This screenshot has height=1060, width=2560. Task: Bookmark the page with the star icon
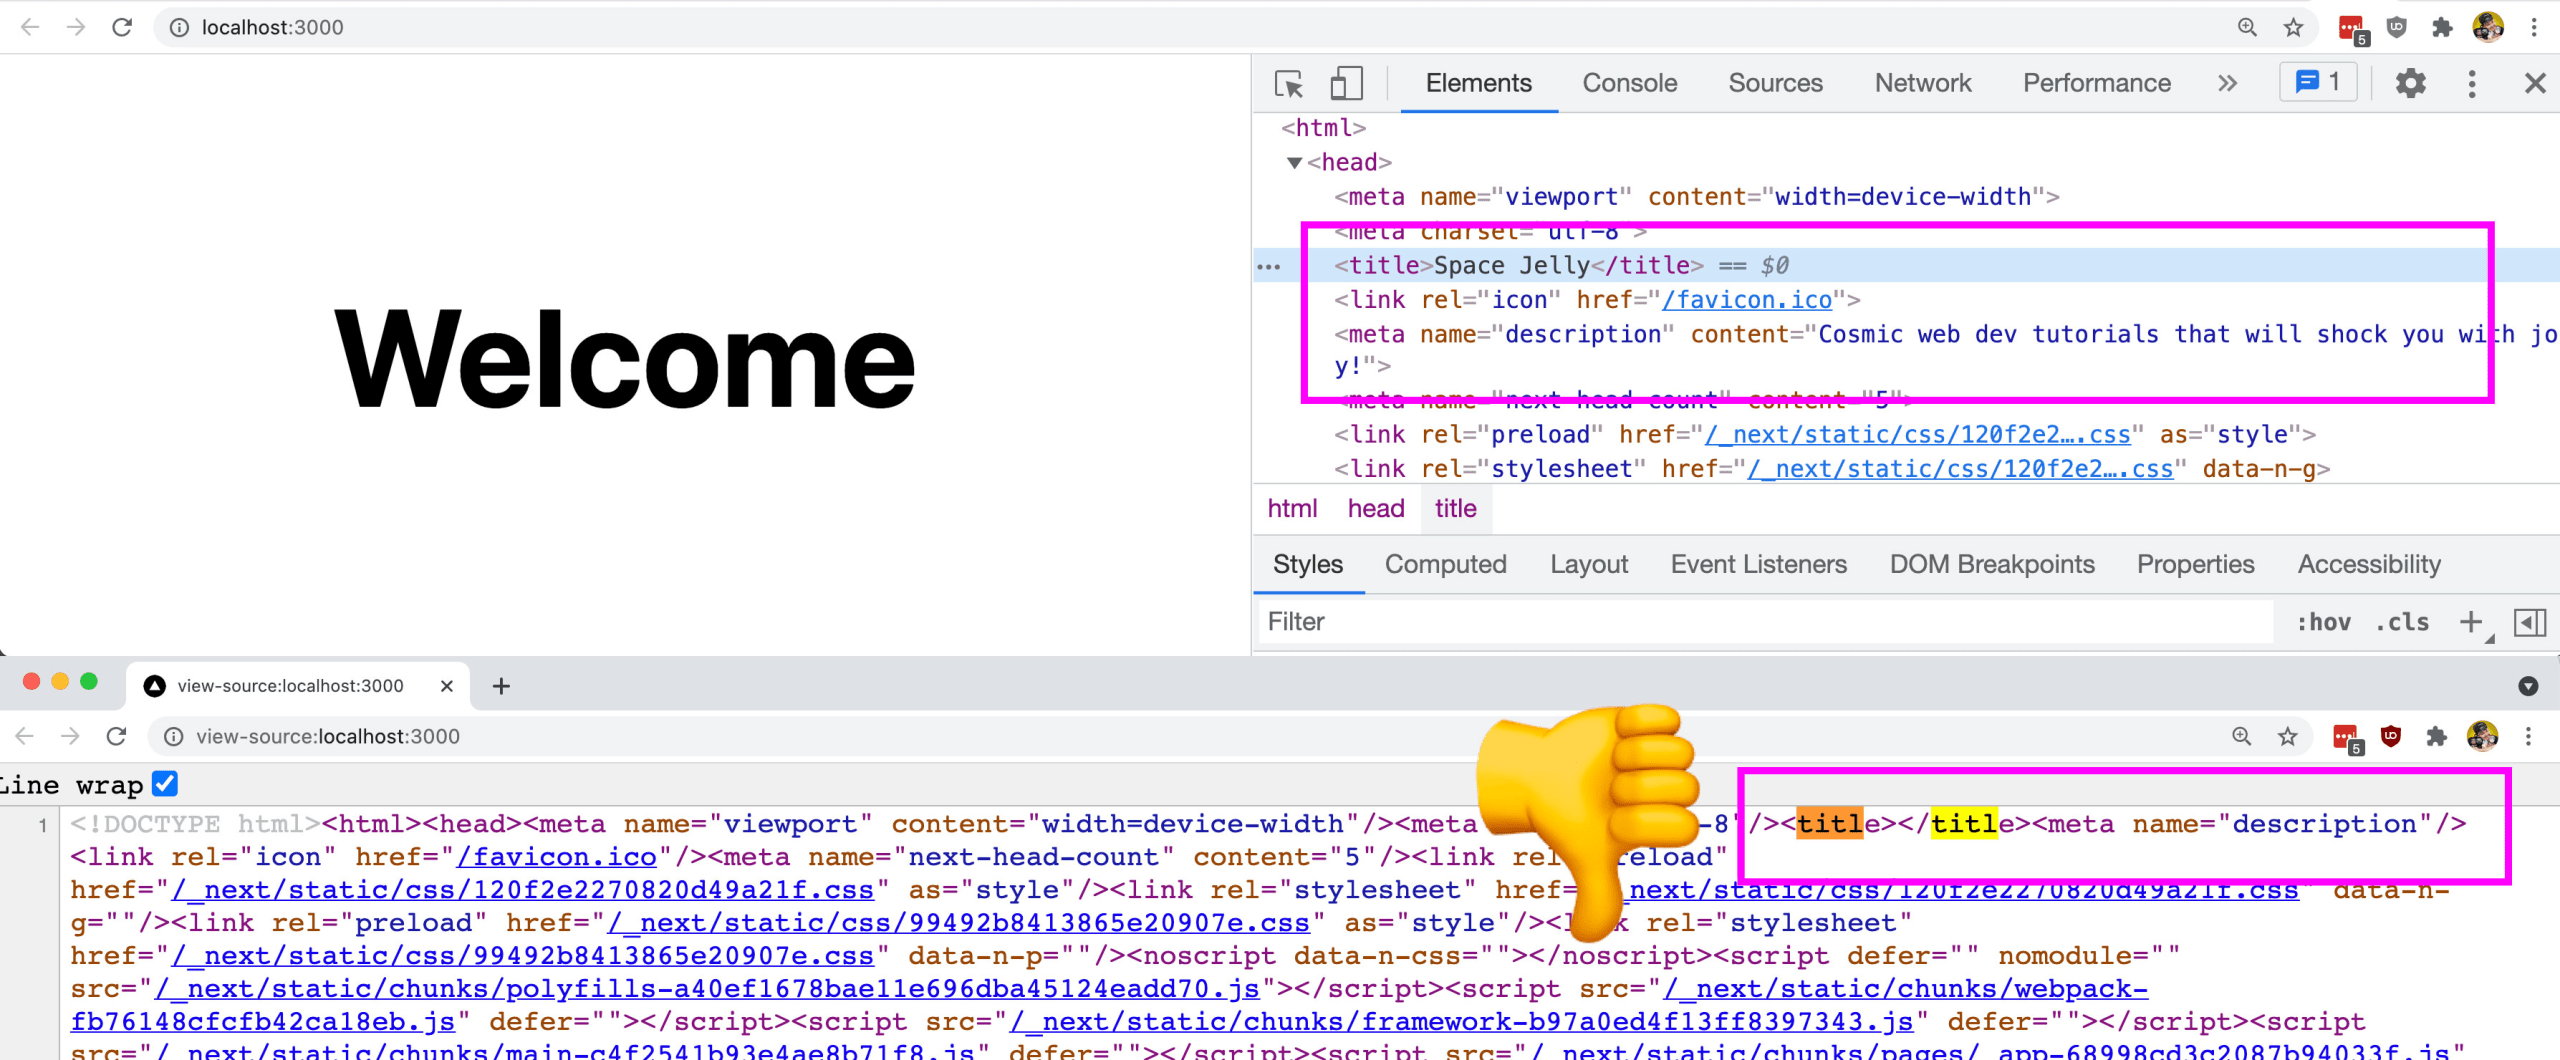[2292, 27]
